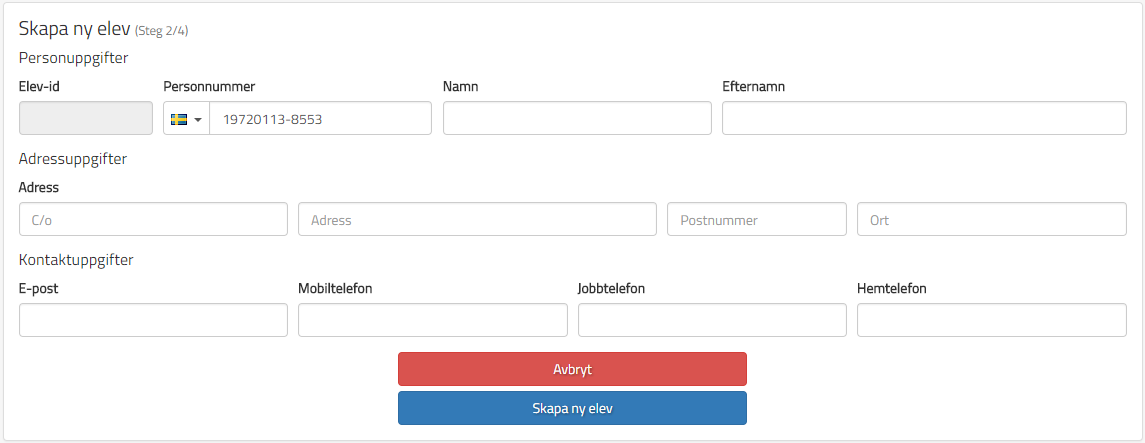Click the Jobbtelefon input field
1145x443 pixels.
click(712, 321)
